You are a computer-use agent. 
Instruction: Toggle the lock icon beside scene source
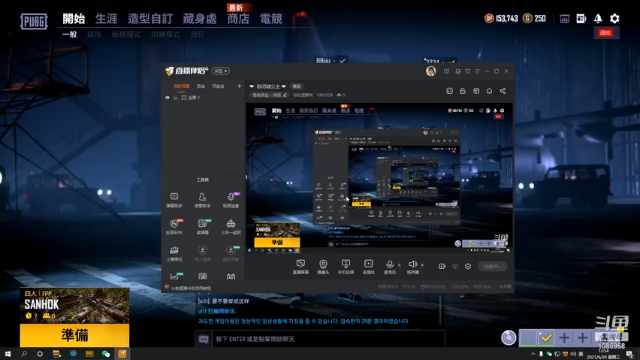point(176,98)
